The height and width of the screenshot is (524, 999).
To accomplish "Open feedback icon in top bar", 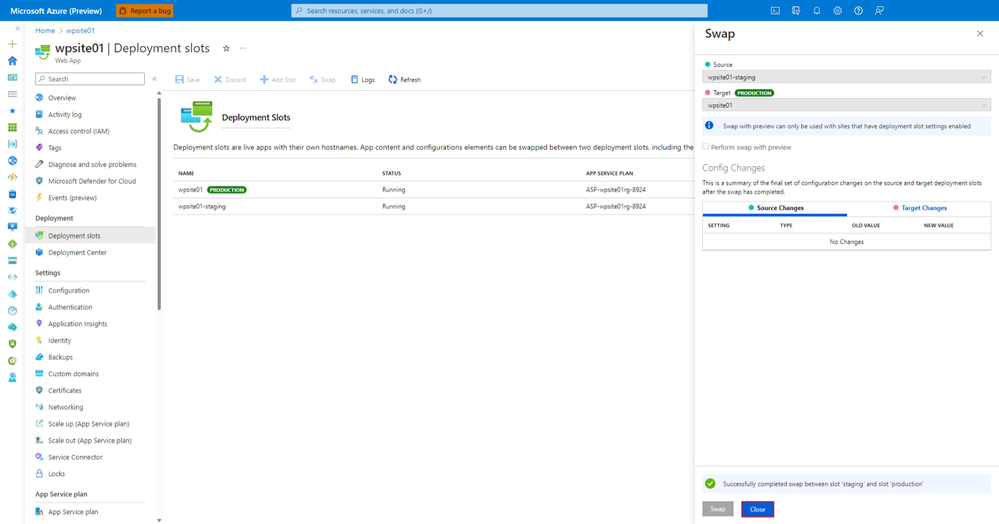I will point(879,11).
